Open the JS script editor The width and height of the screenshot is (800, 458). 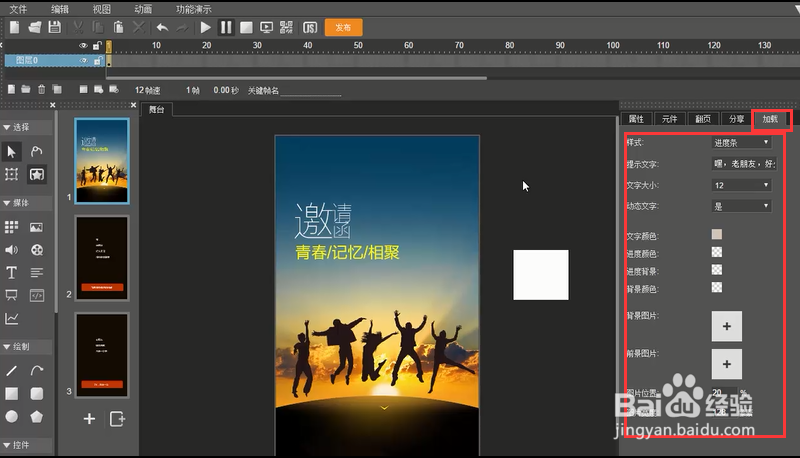(x=310, y=28)
